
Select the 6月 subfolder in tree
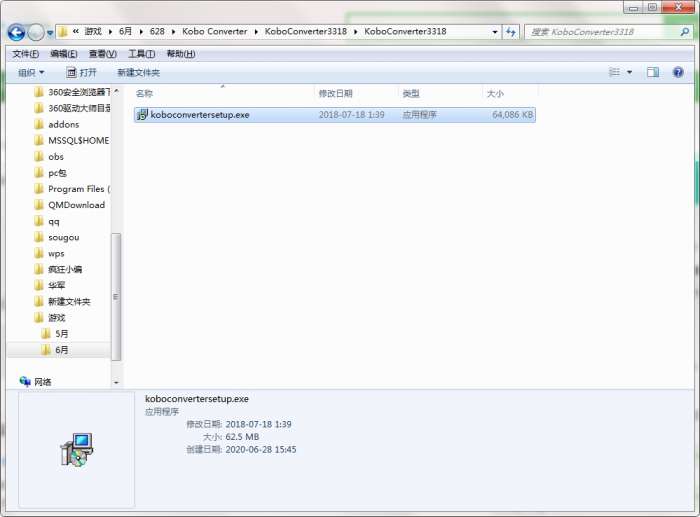[55, 350]
